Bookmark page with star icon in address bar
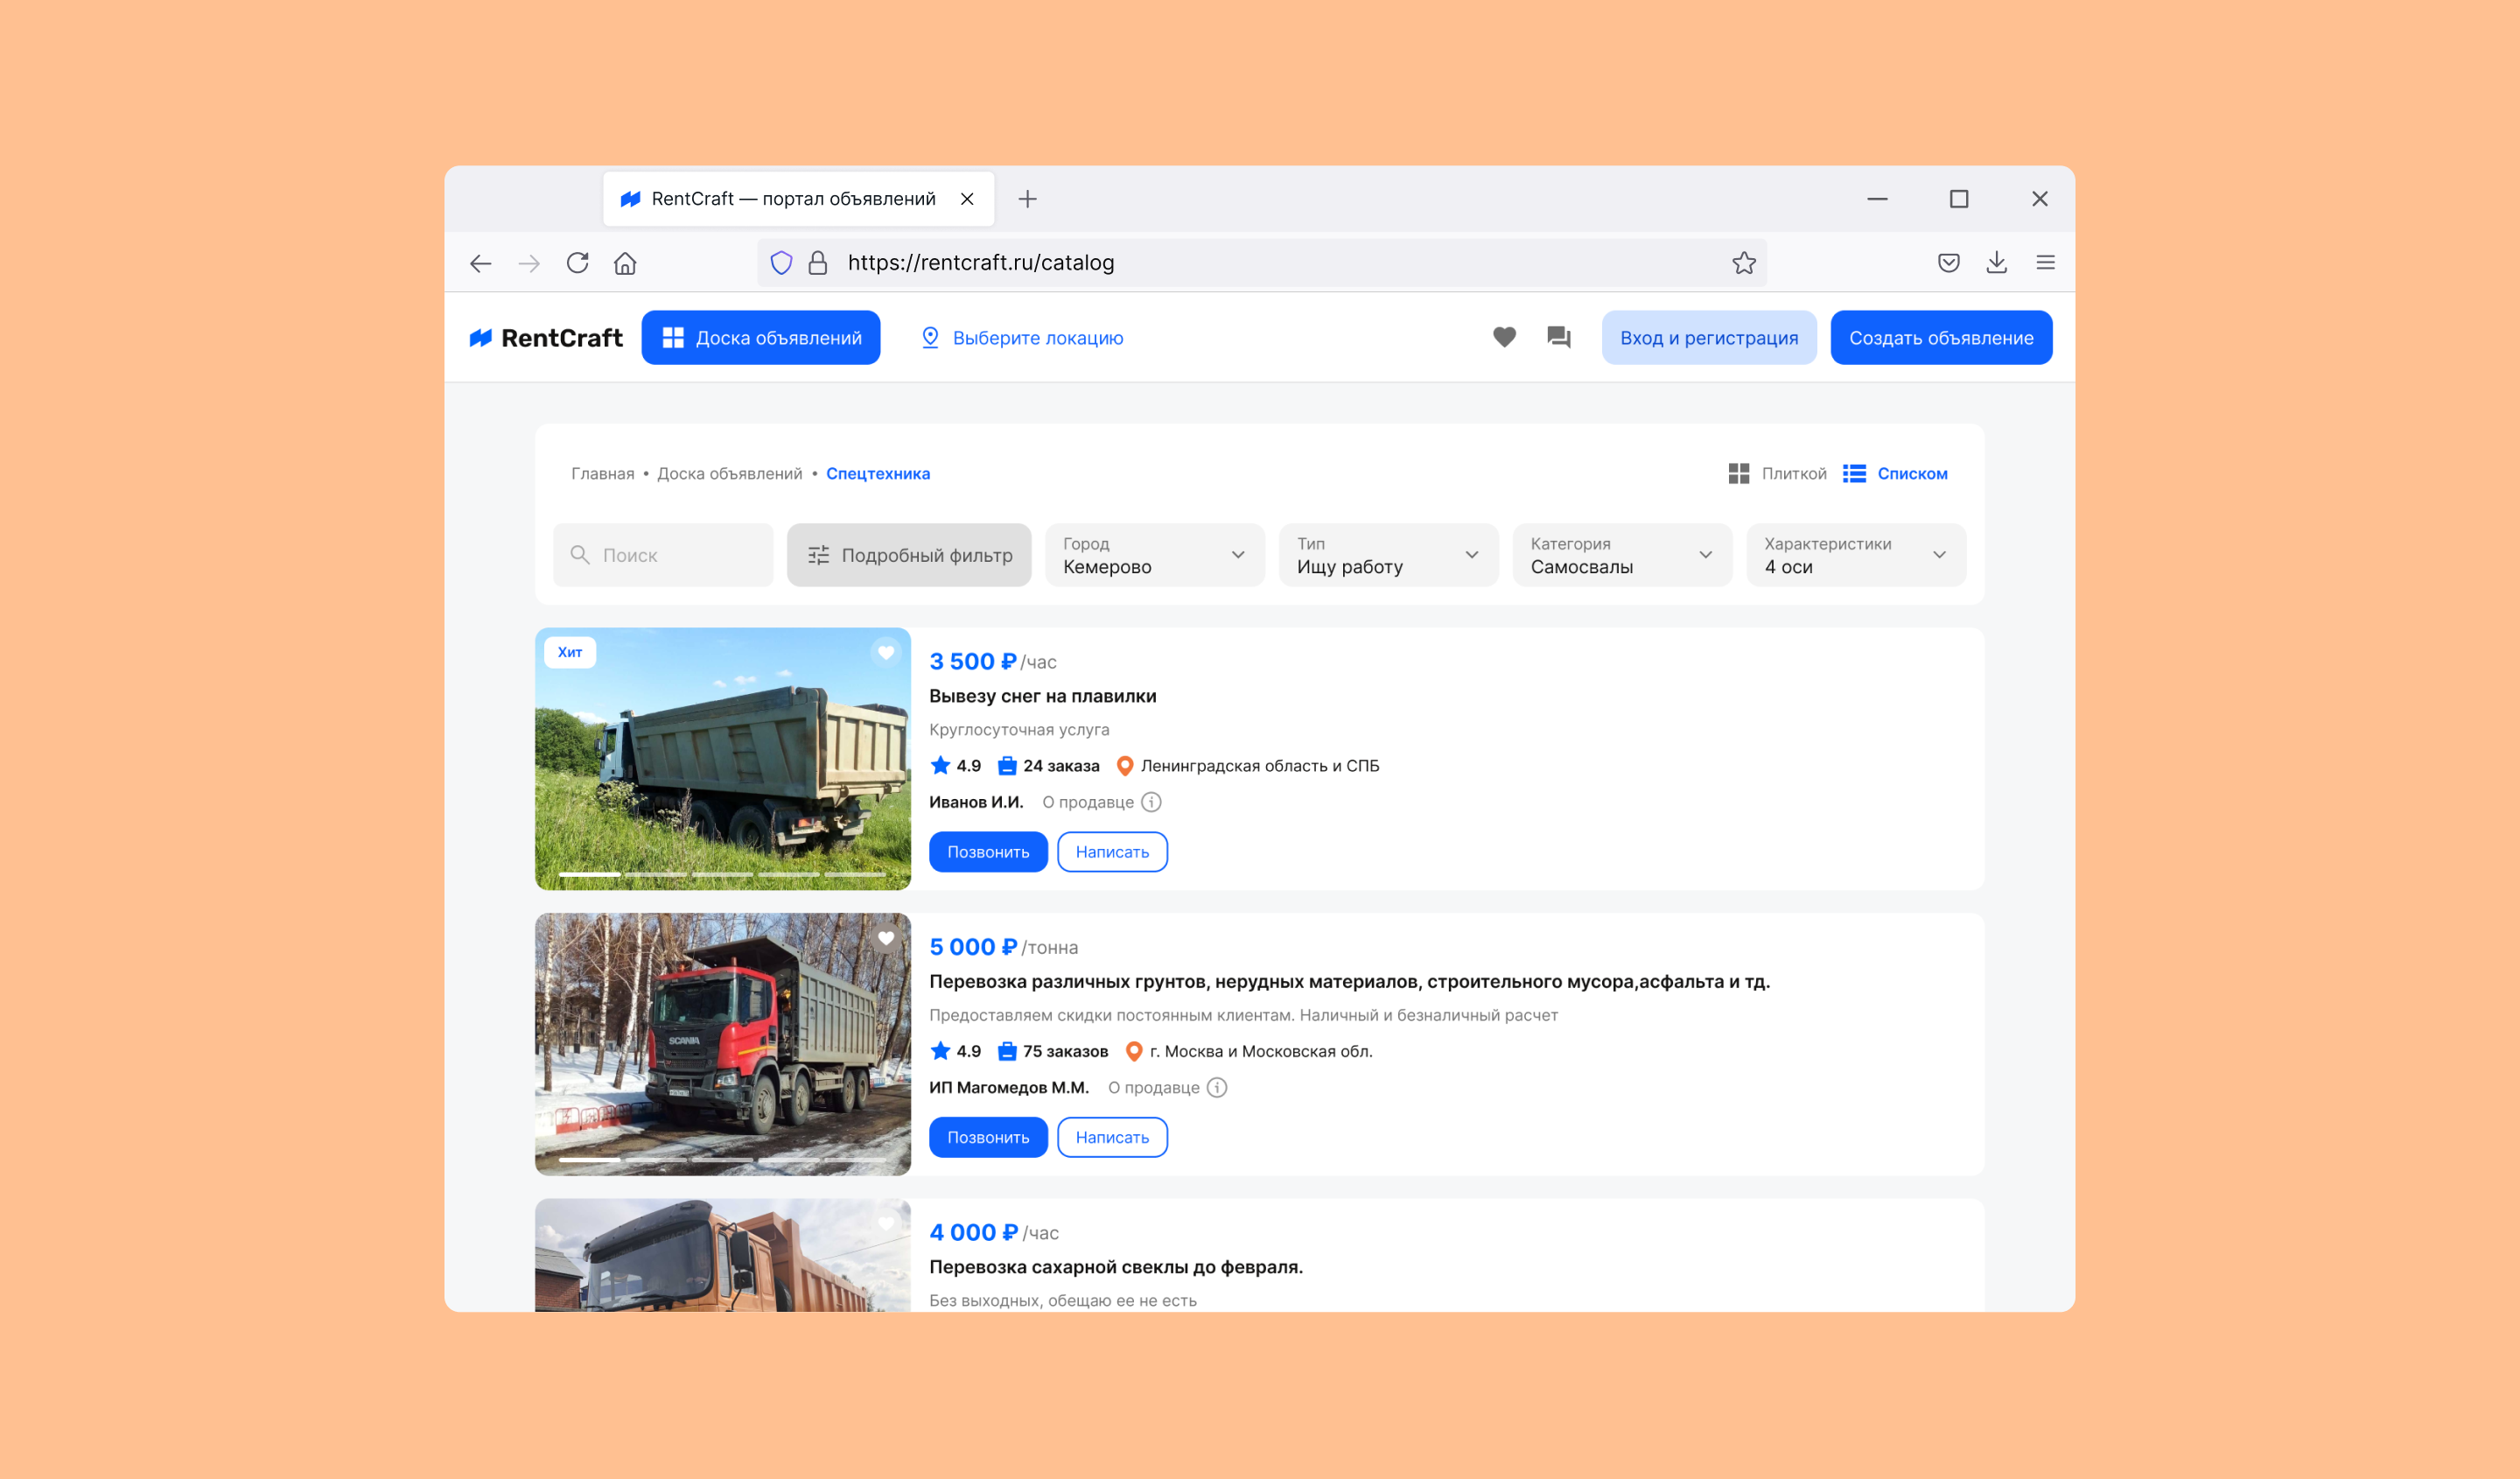The height and width of the screenshot is (1479, 2520). [1743, 263]
